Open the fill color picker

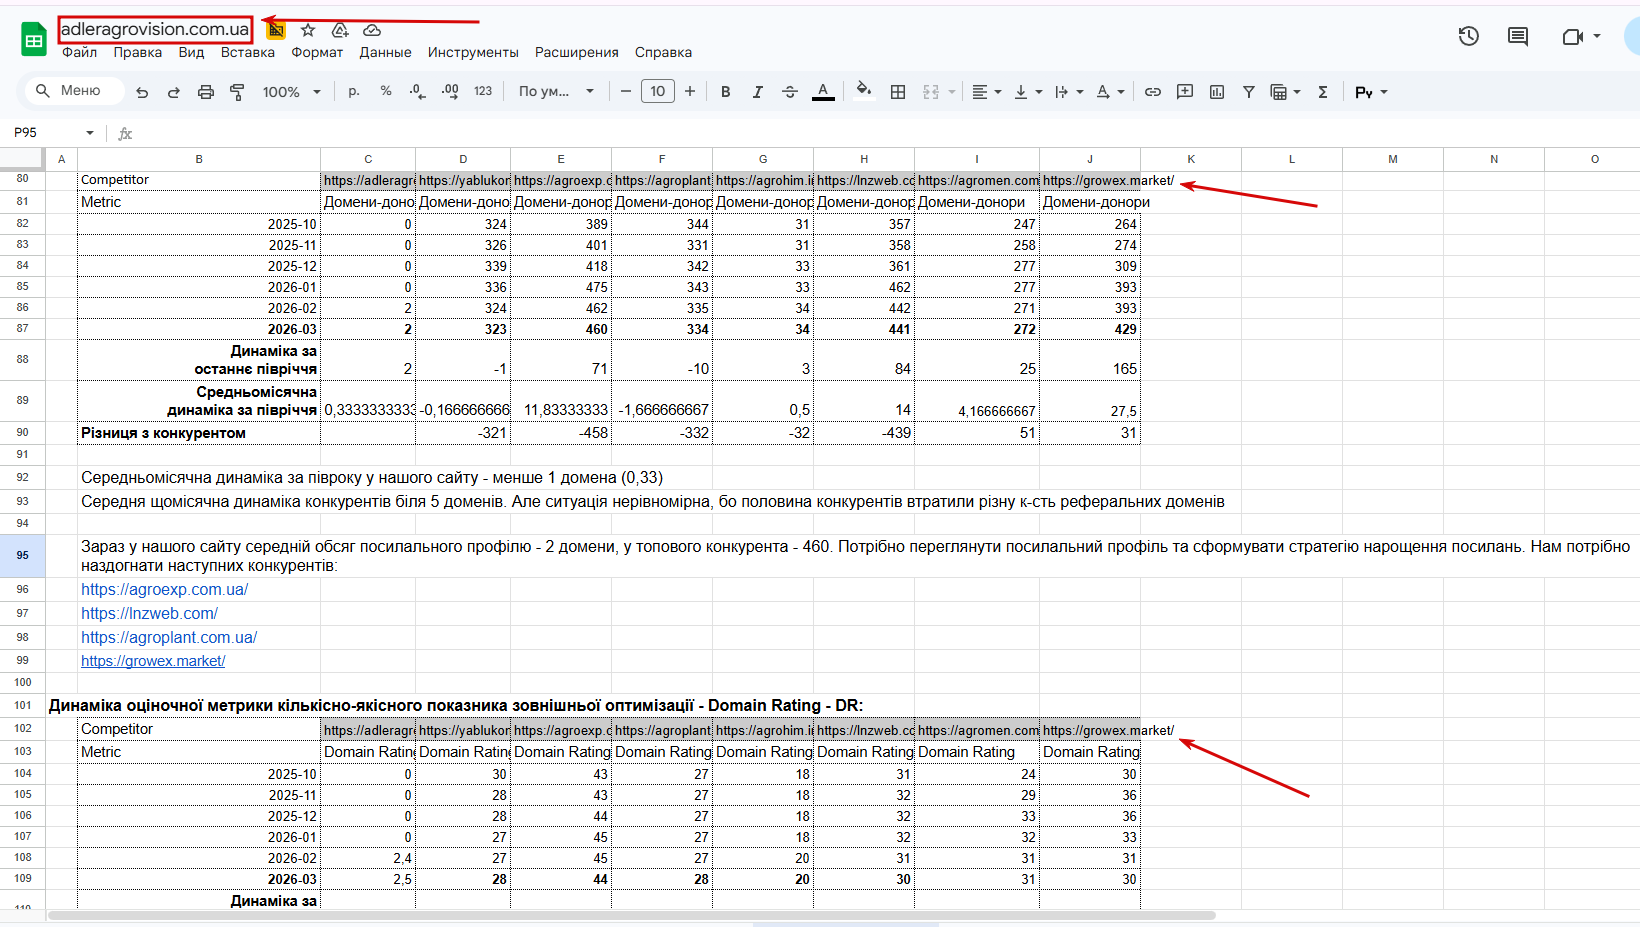pyautogui.click(x=864, y=92)
